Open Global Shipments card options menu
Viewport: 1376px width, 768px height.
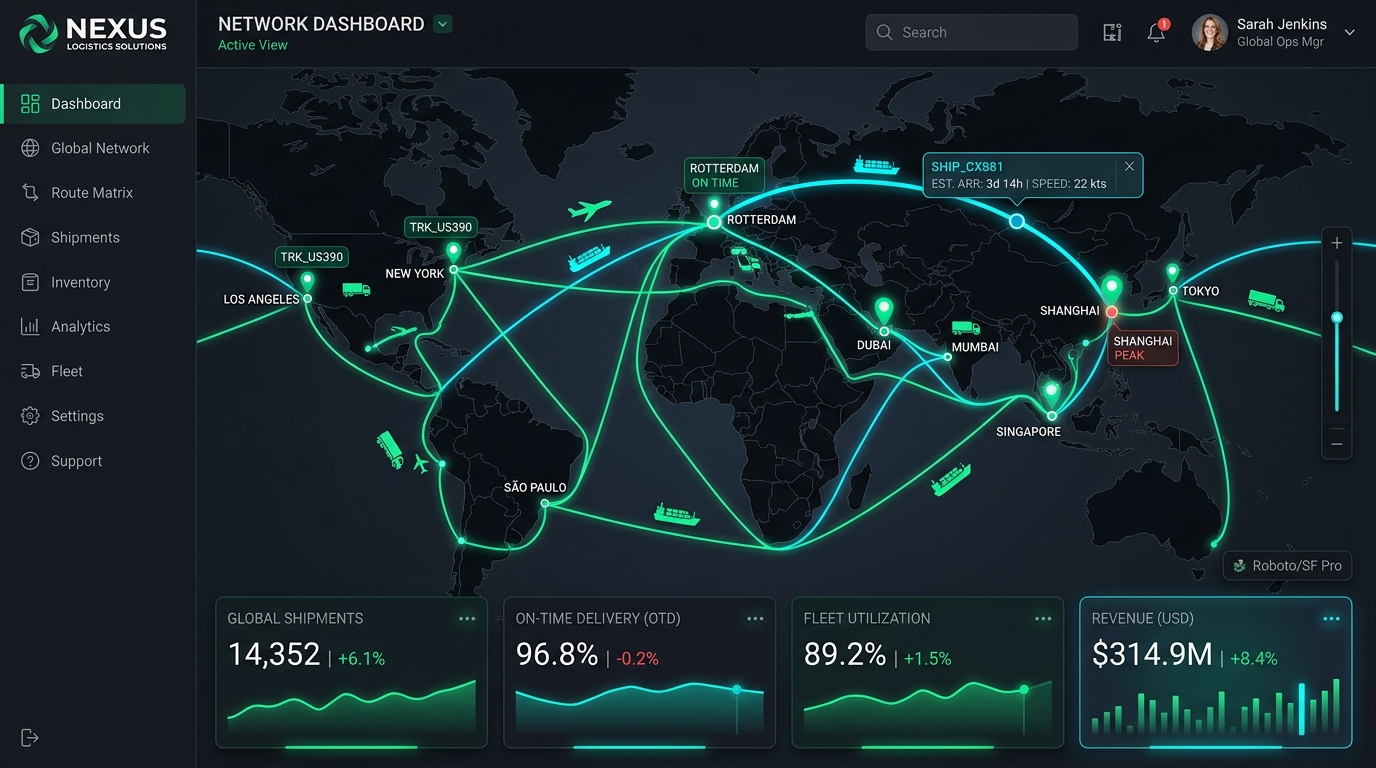pyautogui.click(x=467, y=619)
